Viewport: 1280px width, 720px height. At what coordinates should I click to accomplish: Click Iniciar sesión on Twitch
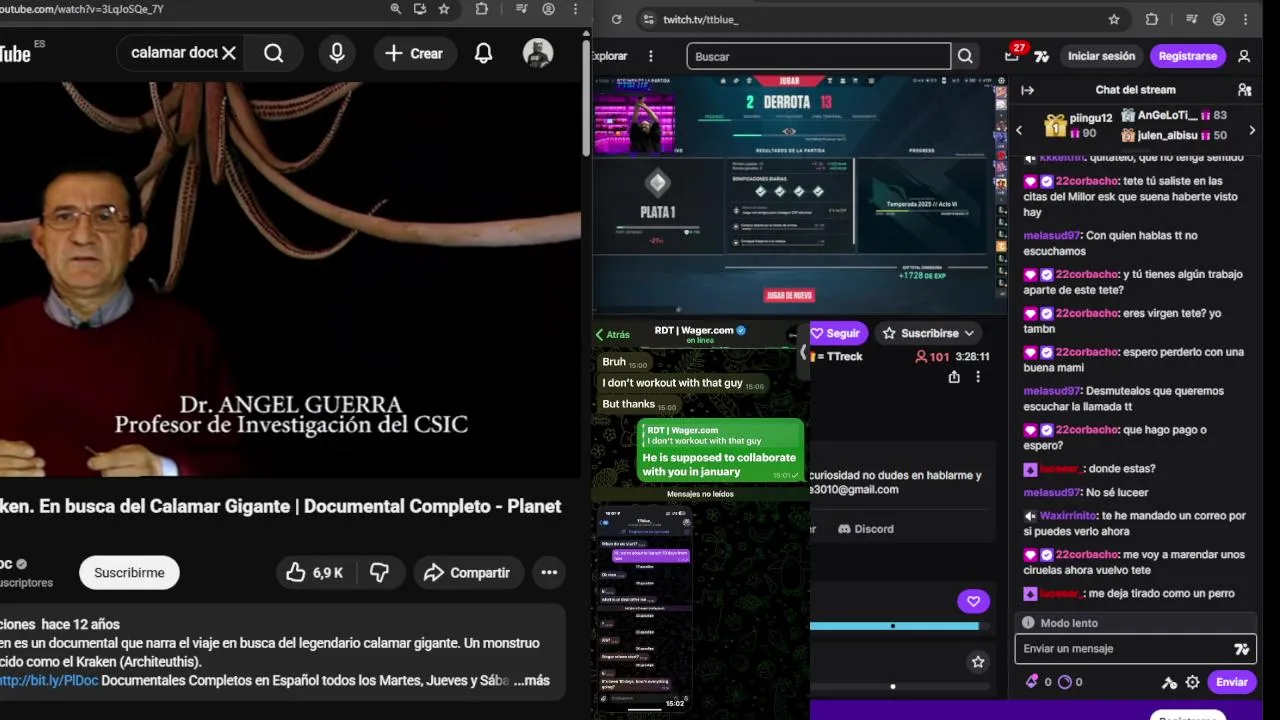pos(1101,56)
